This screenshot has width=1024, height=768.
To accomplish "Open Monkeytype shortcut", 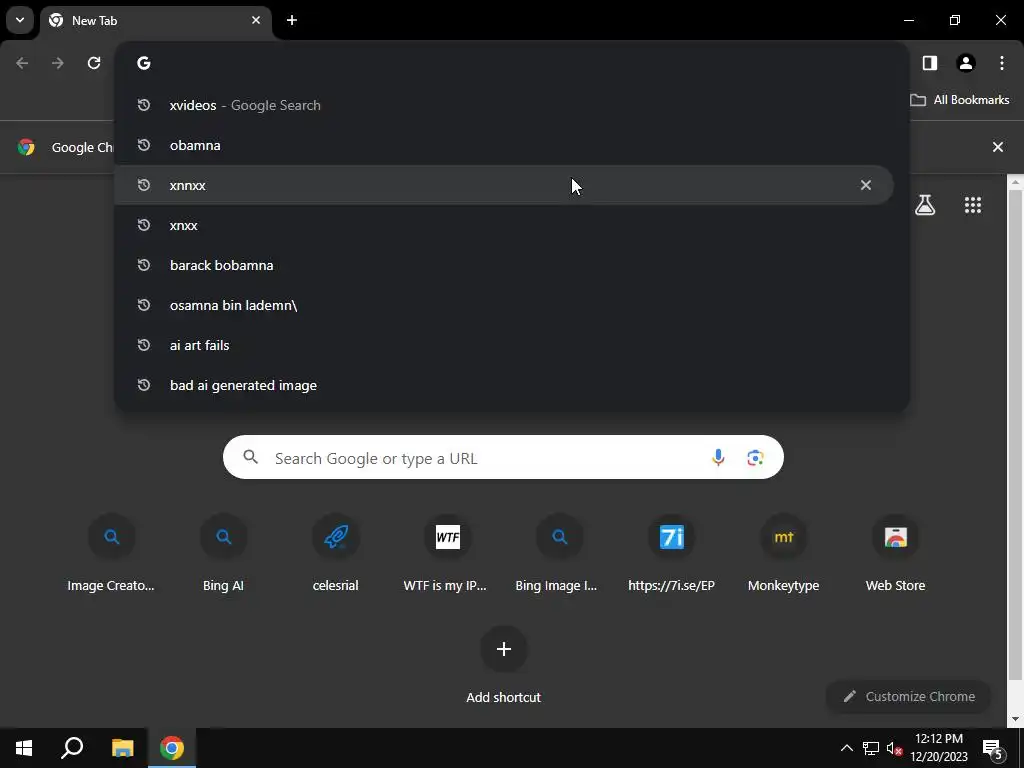I will point(784,554).
